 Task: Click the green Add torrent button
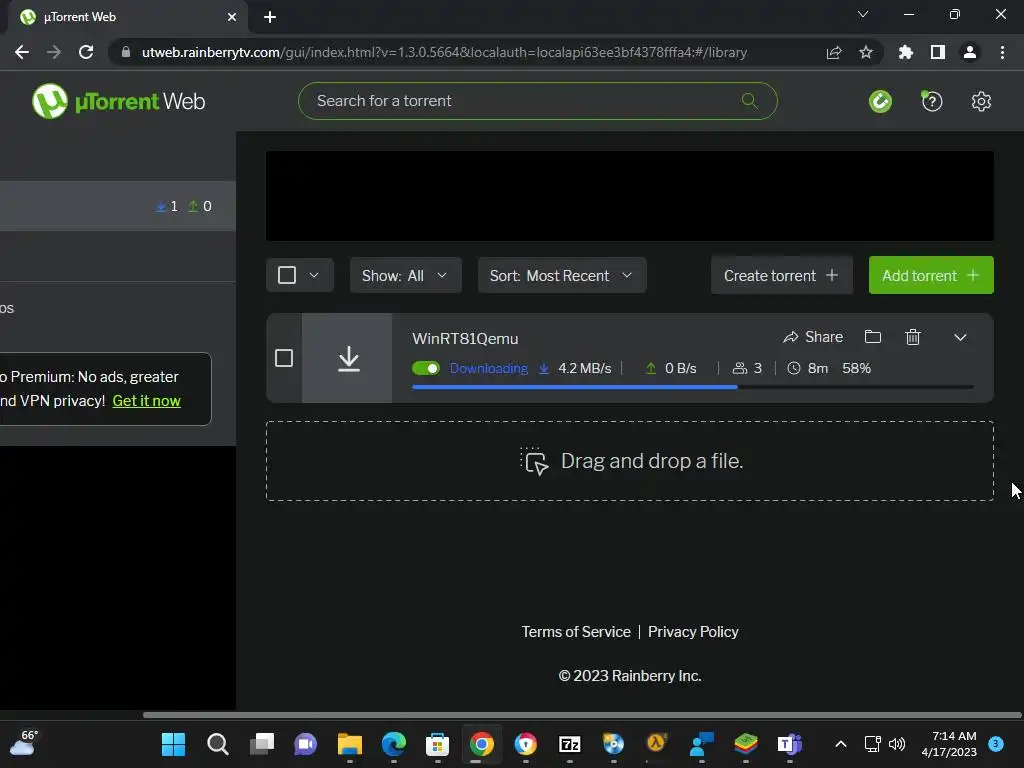tap(931, 276)
